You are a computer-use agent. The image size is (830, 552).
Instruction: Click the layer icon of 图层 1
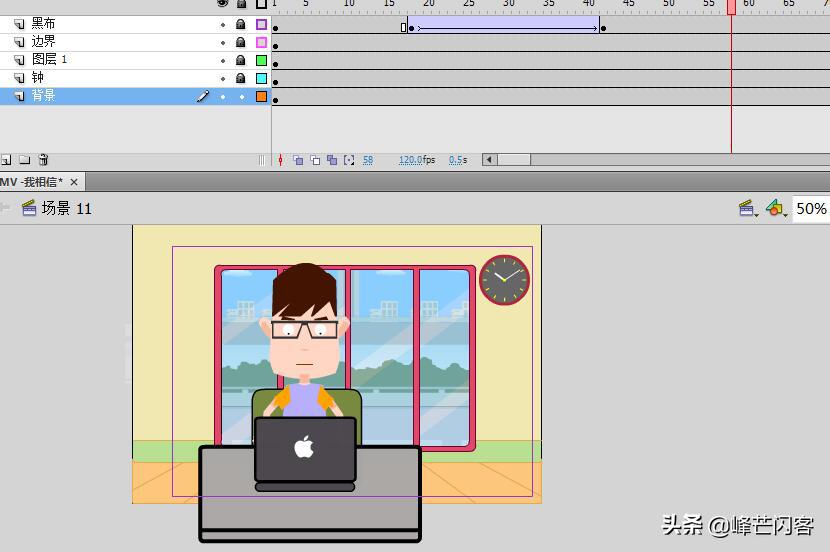pos(19,60)
